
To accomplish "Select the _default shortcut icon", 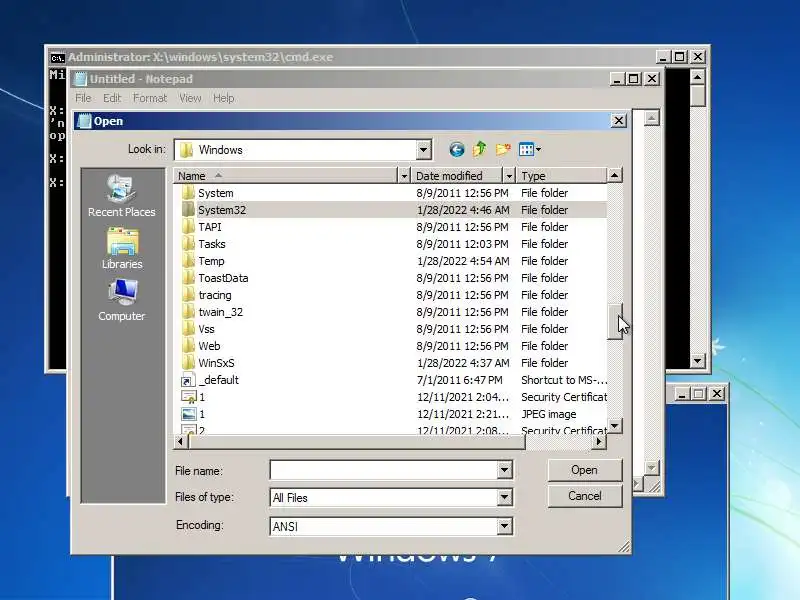I will coord(188,380).
